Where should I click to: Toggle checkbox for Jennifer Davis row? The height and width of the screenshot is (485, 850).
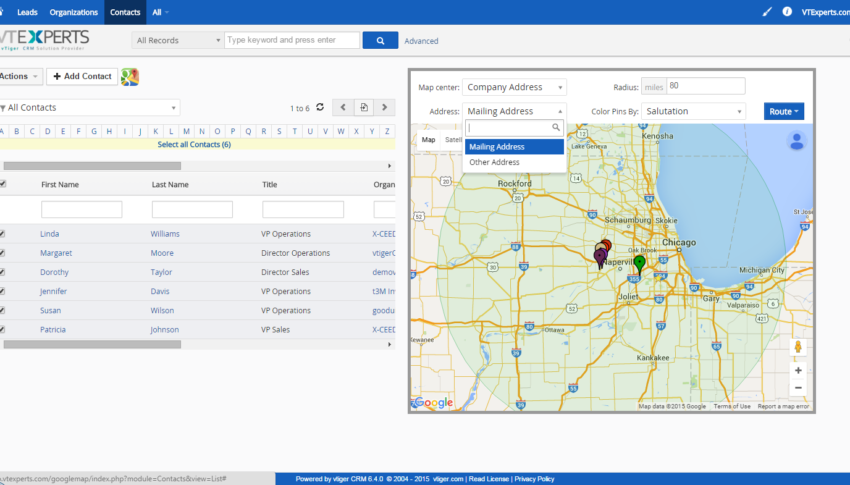click(x=3, y=291)
